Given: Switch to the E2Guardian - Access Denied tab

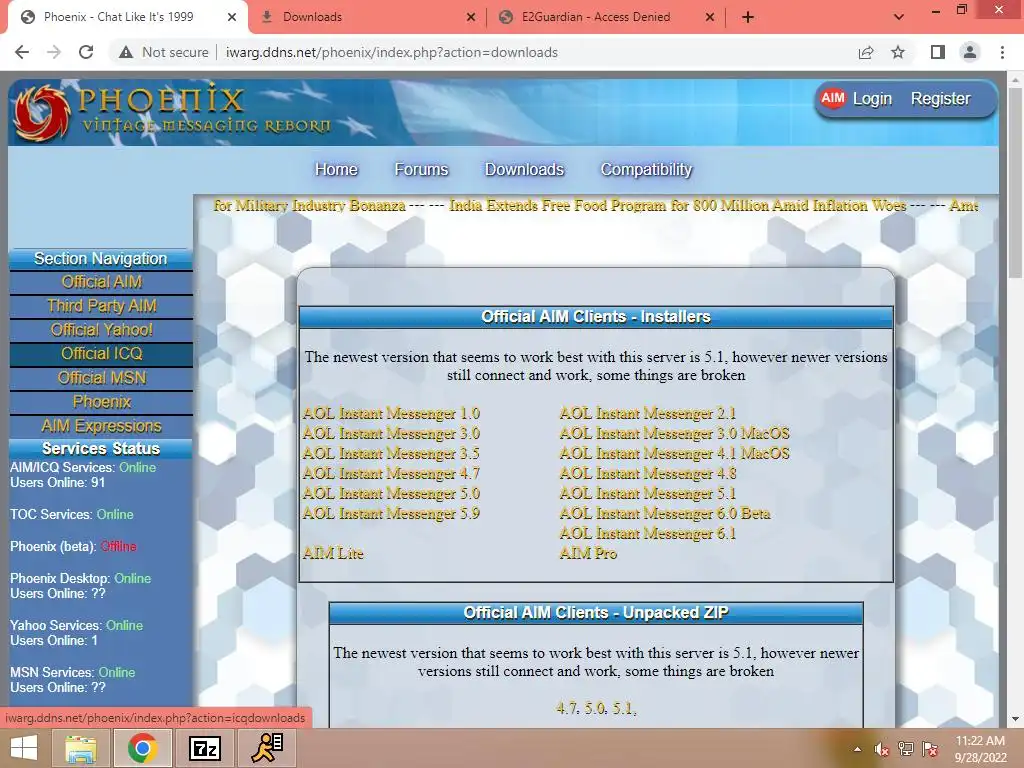Looking at the screenshot, I should coord(605,17).
